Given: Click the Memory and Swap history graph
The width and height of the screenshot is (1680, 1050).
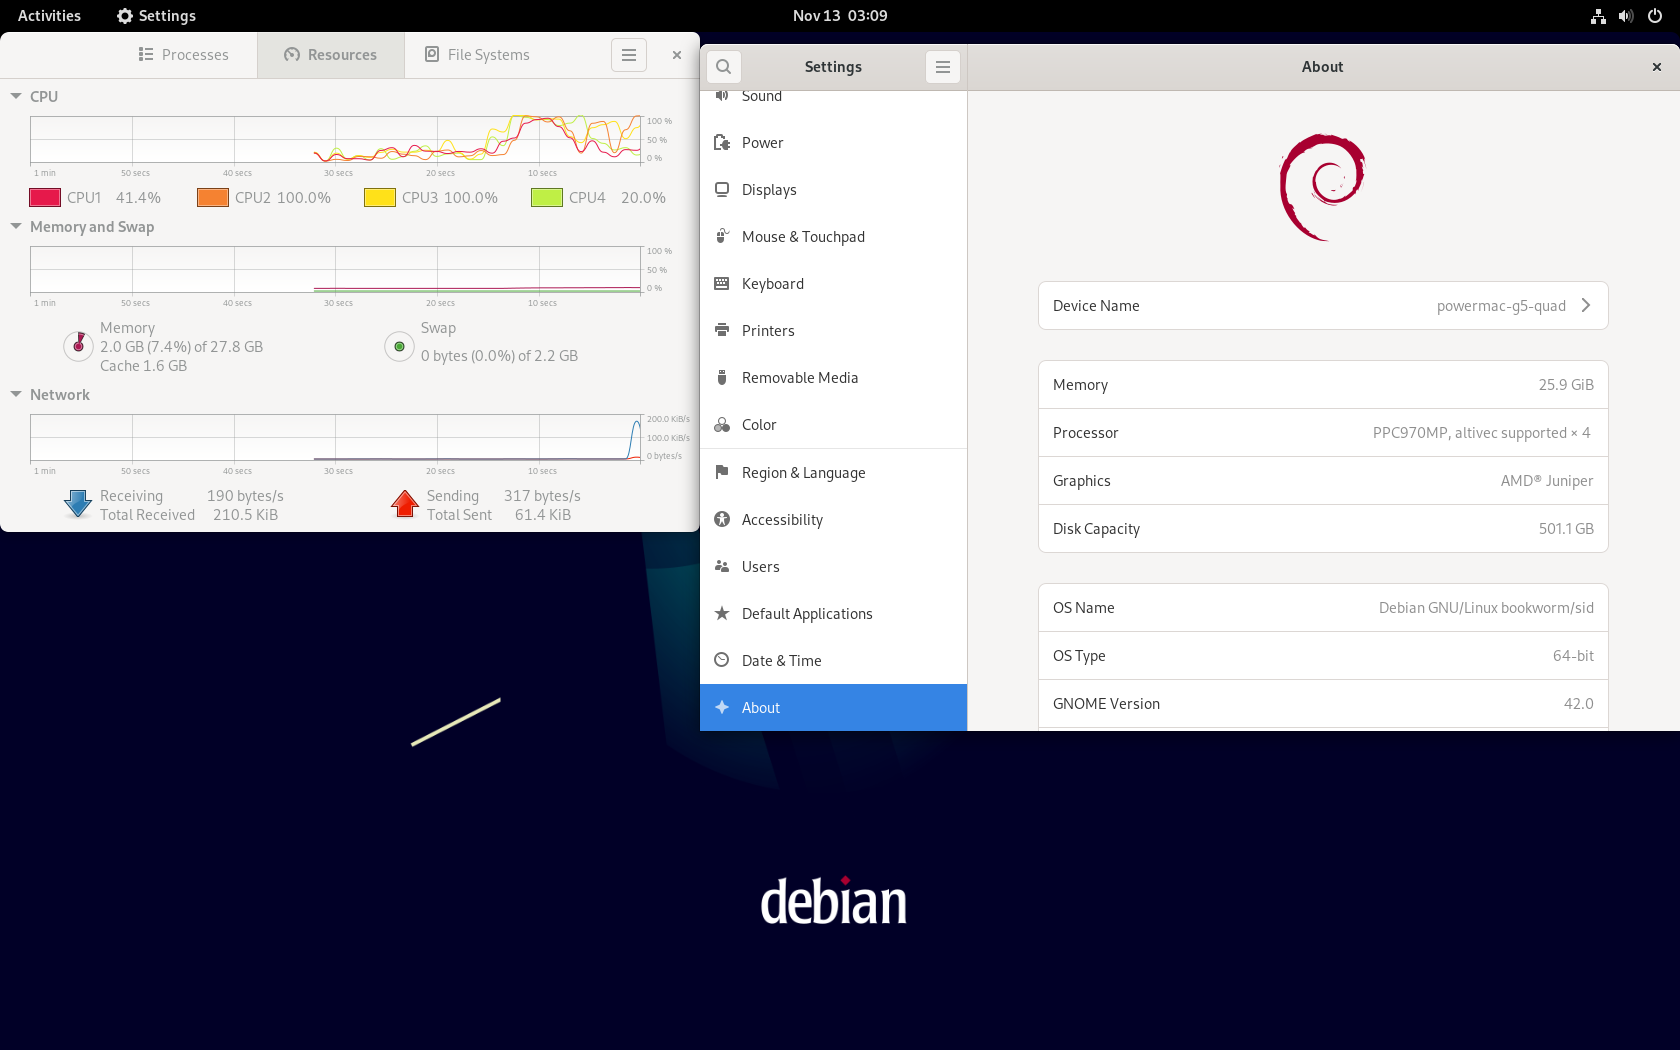Looking at the screenshot, I should coord(336,270).
